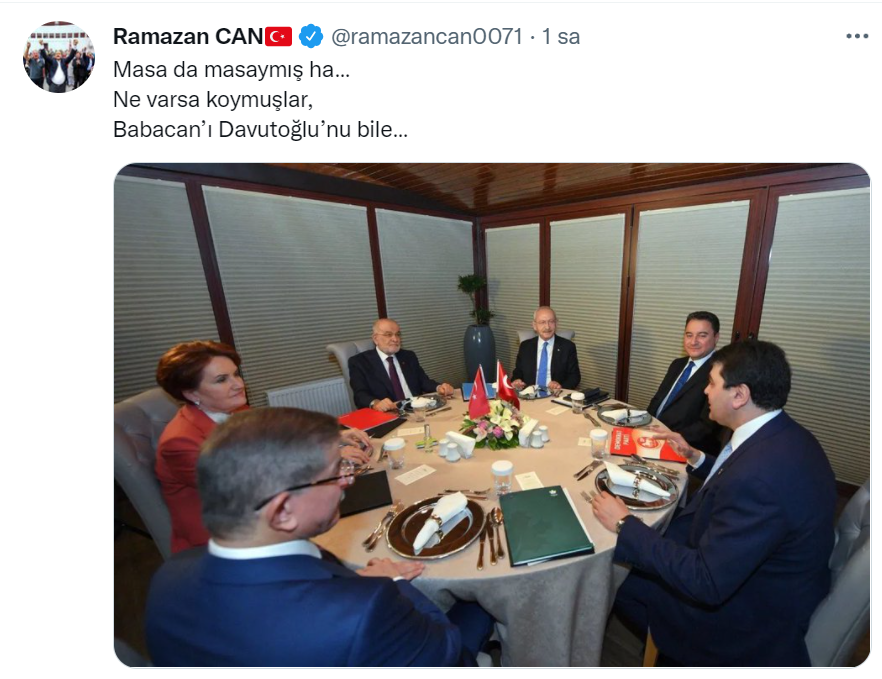Image resolution: width=882 pixels, height=679 pixels.
Task: Click the line "Babacan'ı Davutoğlu'nu bile…"
Action: [260, 129]
